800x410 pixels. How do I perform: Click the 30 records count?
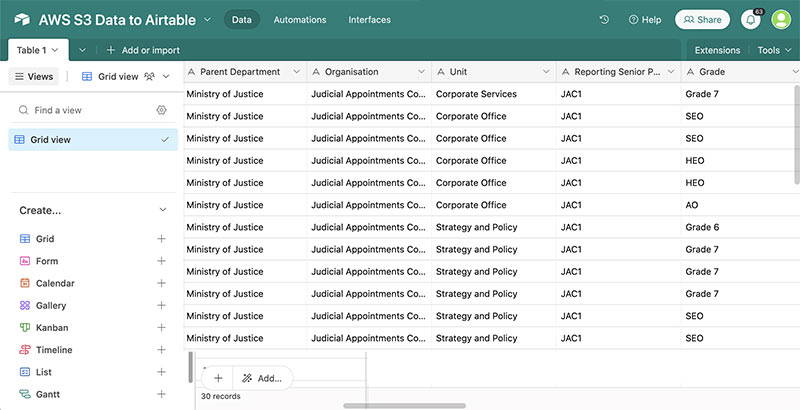(x=220, y=396)
